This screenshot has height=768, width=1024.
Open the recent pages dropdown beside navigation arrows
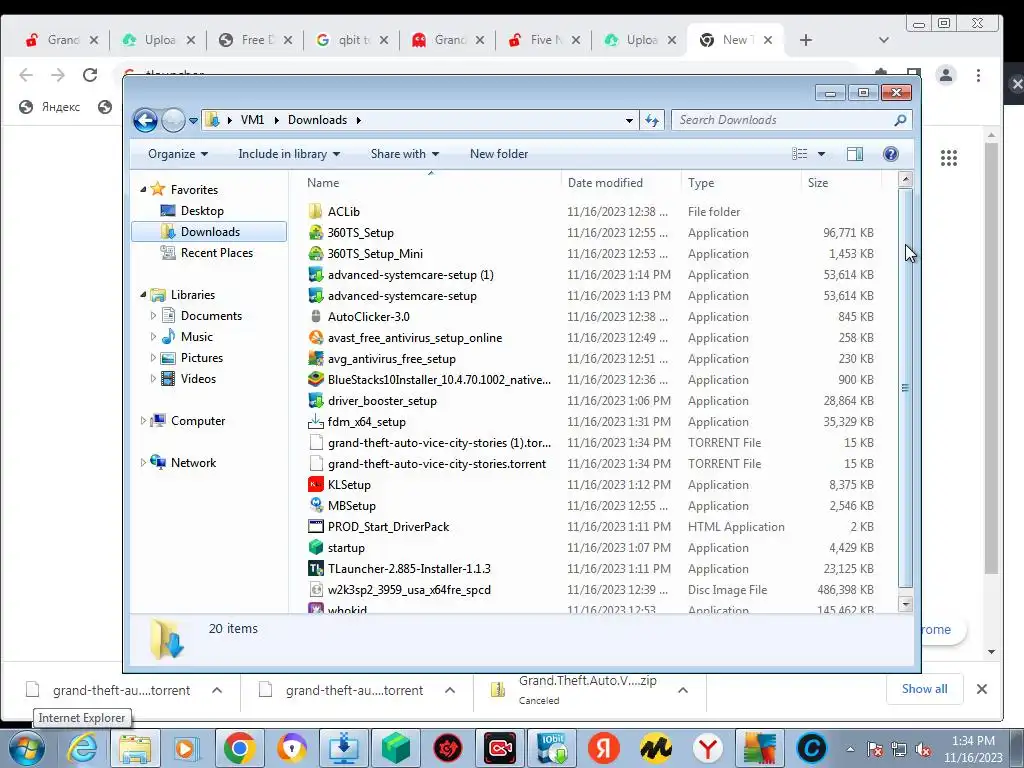click(193, 121)
